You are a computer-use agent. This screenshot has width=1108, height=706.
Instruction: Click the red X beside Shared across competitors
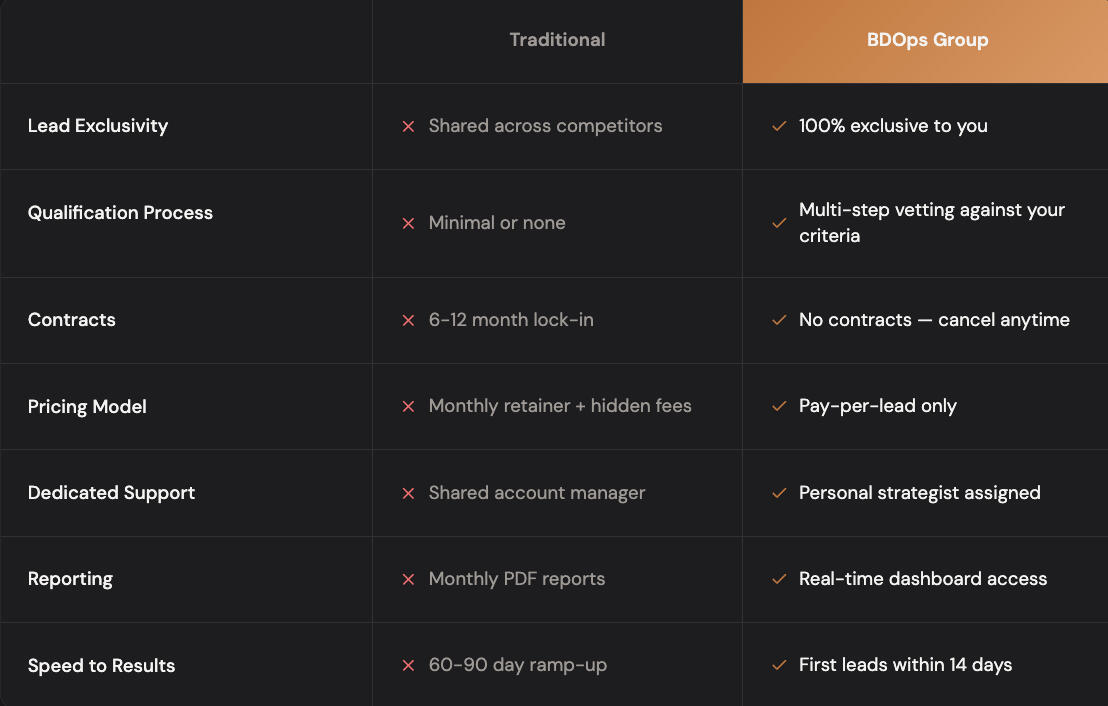tap(408, 127)
